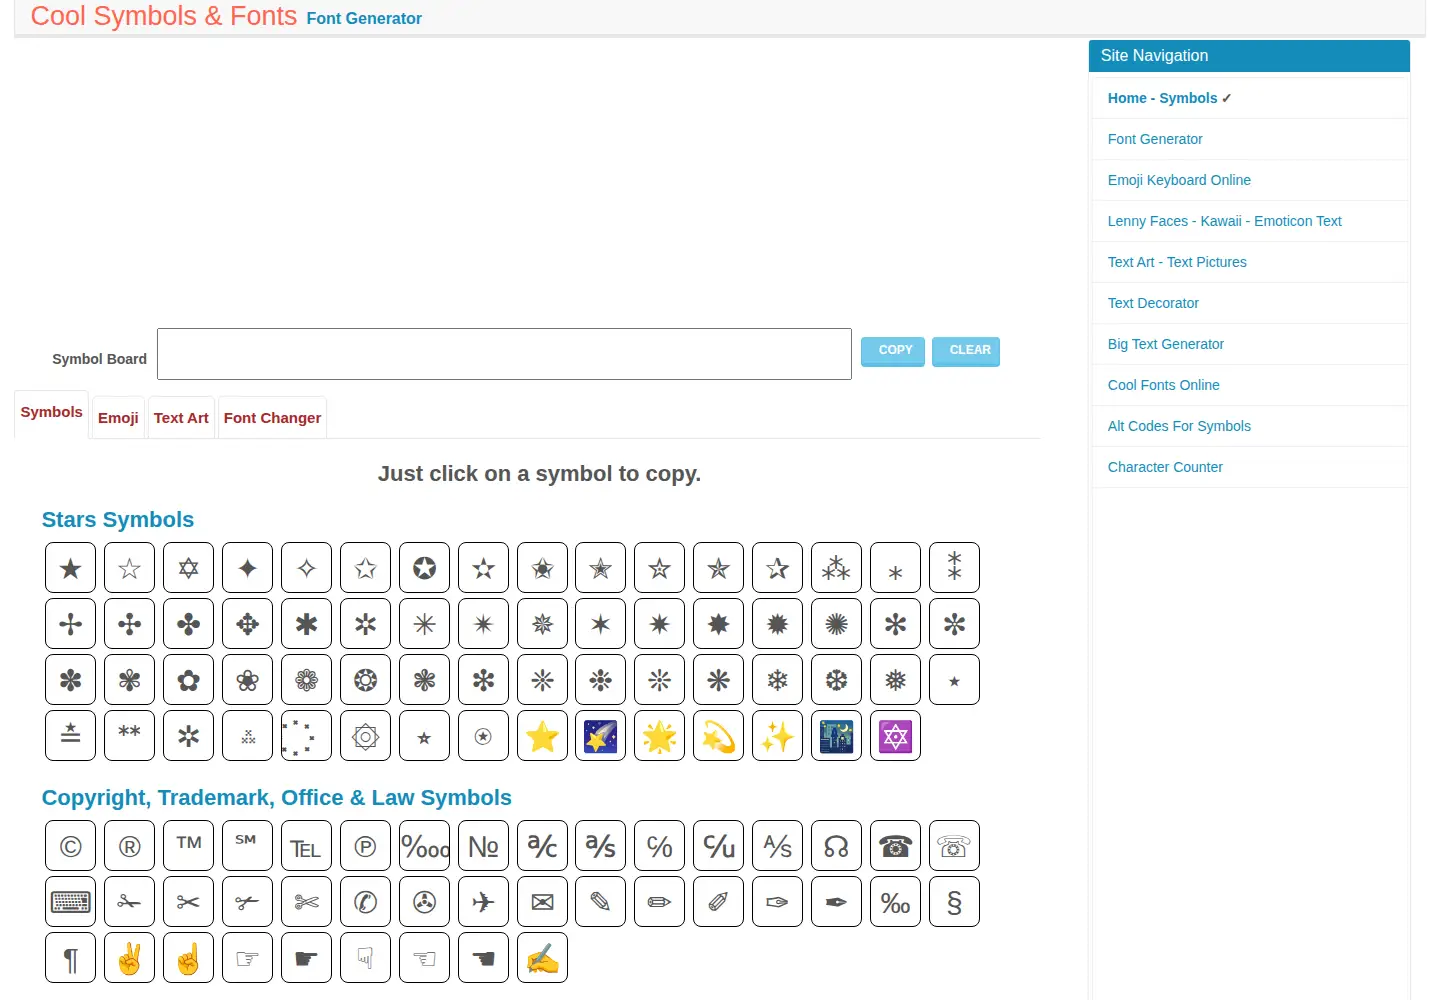Copy the trademark TM symbol
This screenshot has width=1440, height=1000.
point(188,846)
